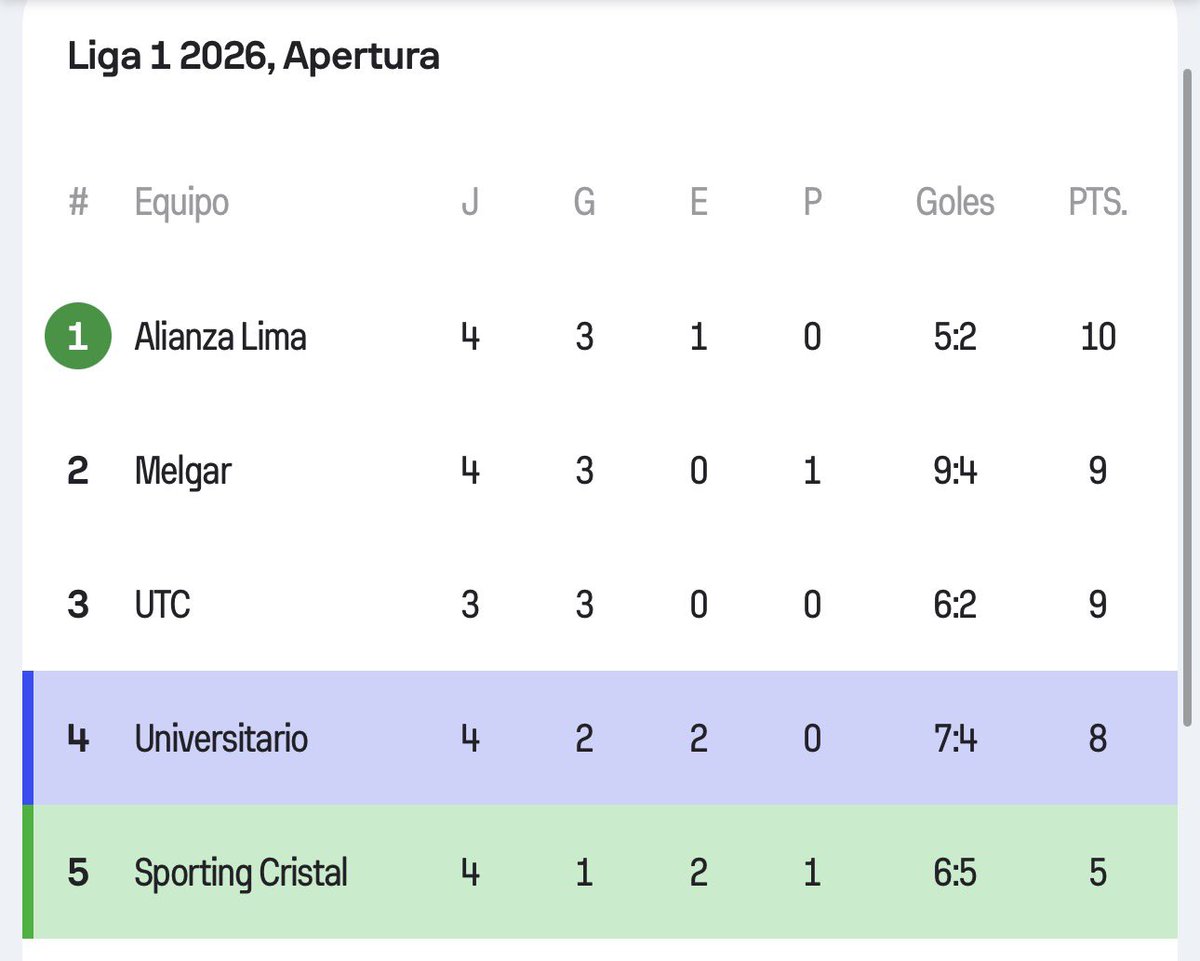The width and height of the screenshot is (1200, 961).
Task: Click the green marker beside Sporting Cristal
Action: [x=28, y=872]
